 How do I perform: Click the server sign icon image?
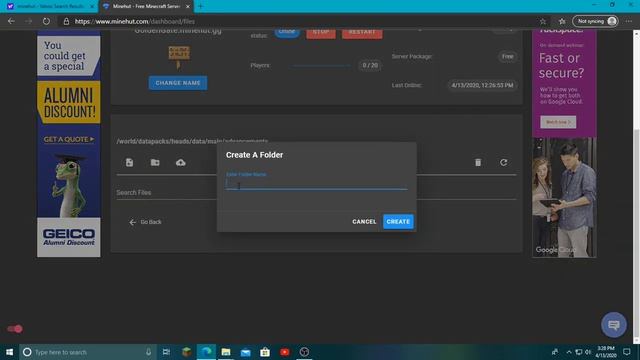[x=178, y=57]
